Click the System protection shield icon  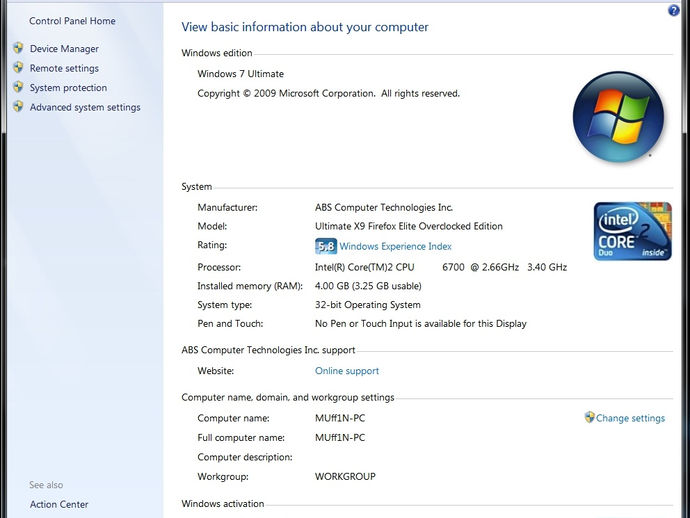point(18,87)
